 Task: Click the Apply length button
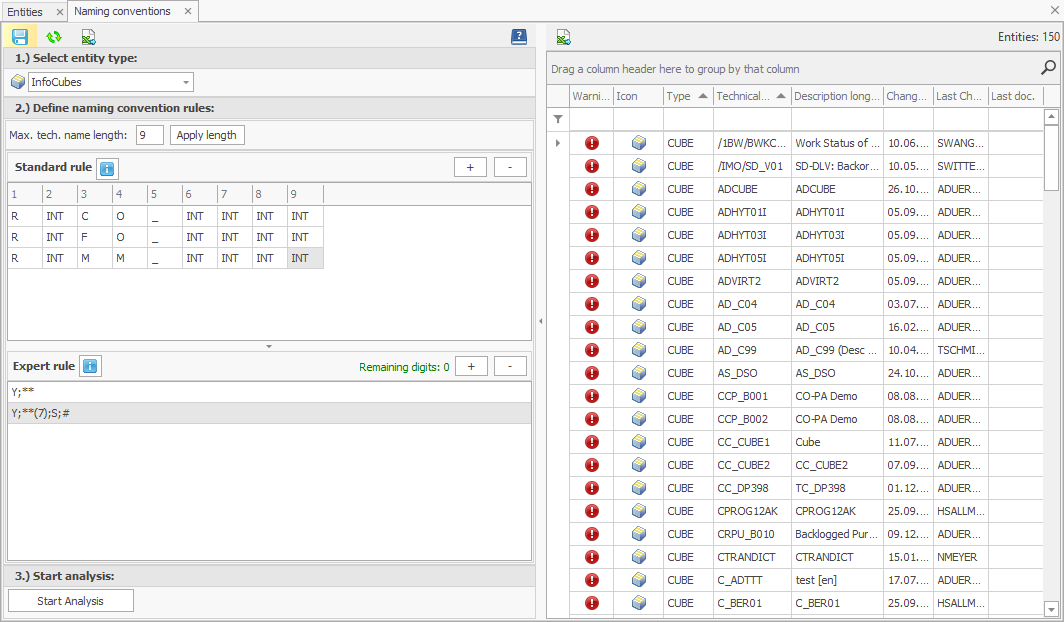(x=207, y=135)
